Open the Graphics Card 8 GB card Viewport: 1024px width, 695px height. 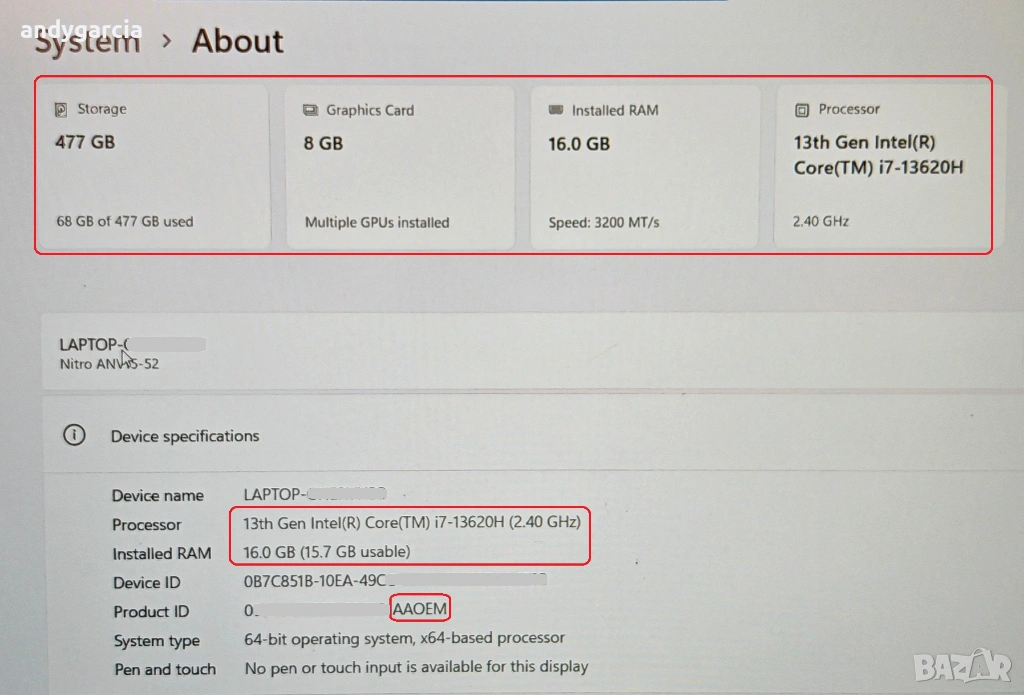click(400, 166)
